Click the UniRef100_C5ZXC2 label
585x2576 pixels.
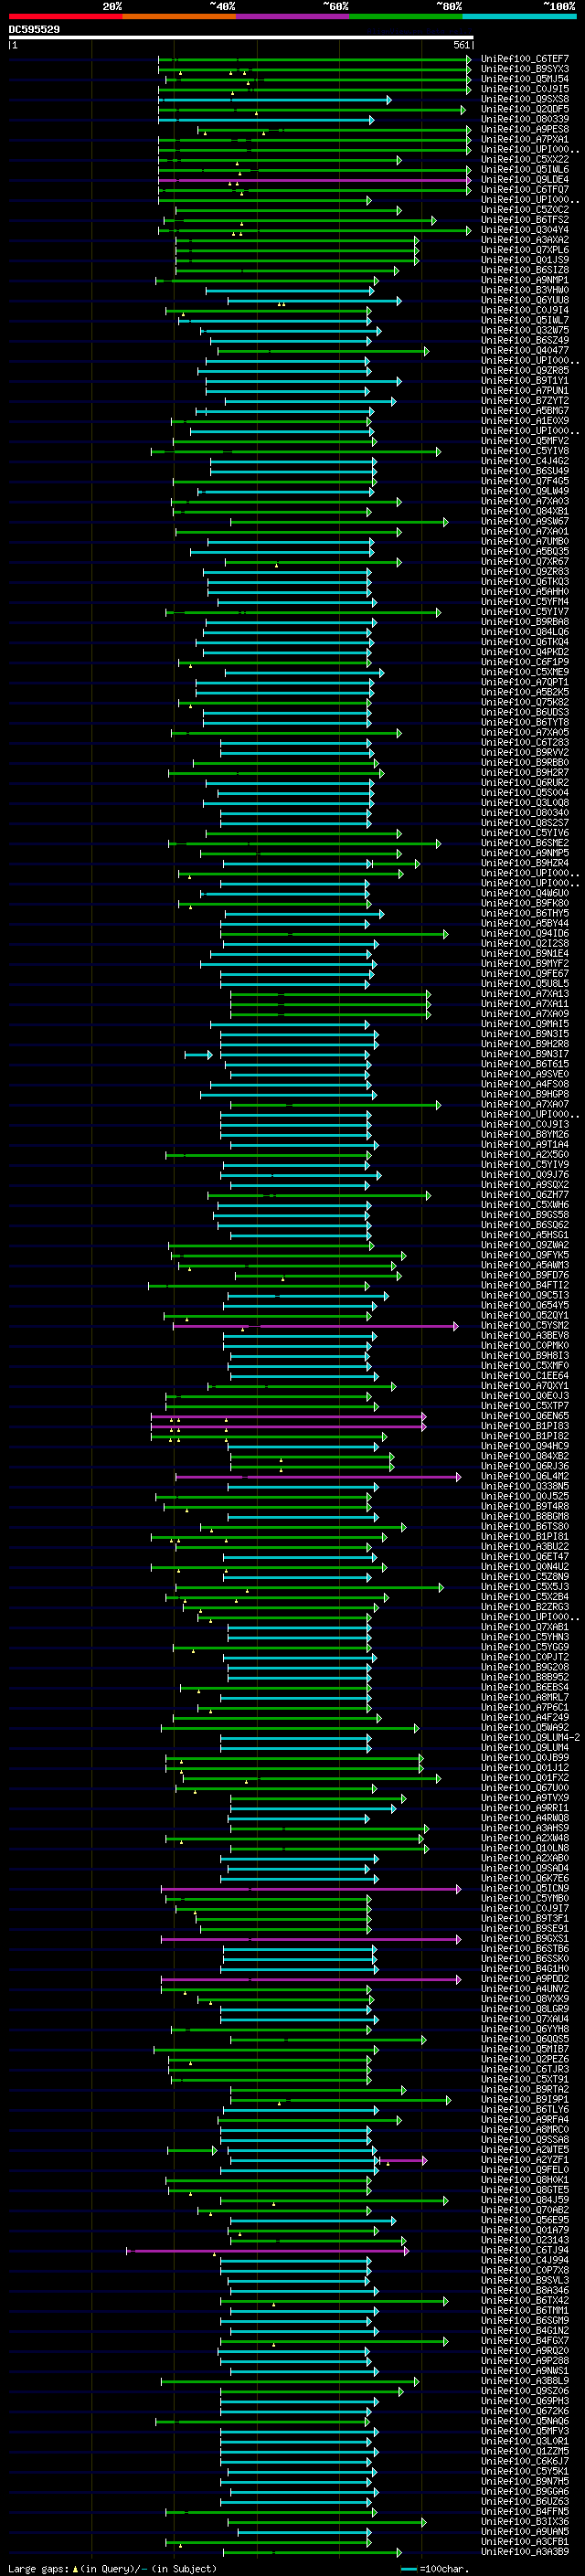(x=525, y=210)
